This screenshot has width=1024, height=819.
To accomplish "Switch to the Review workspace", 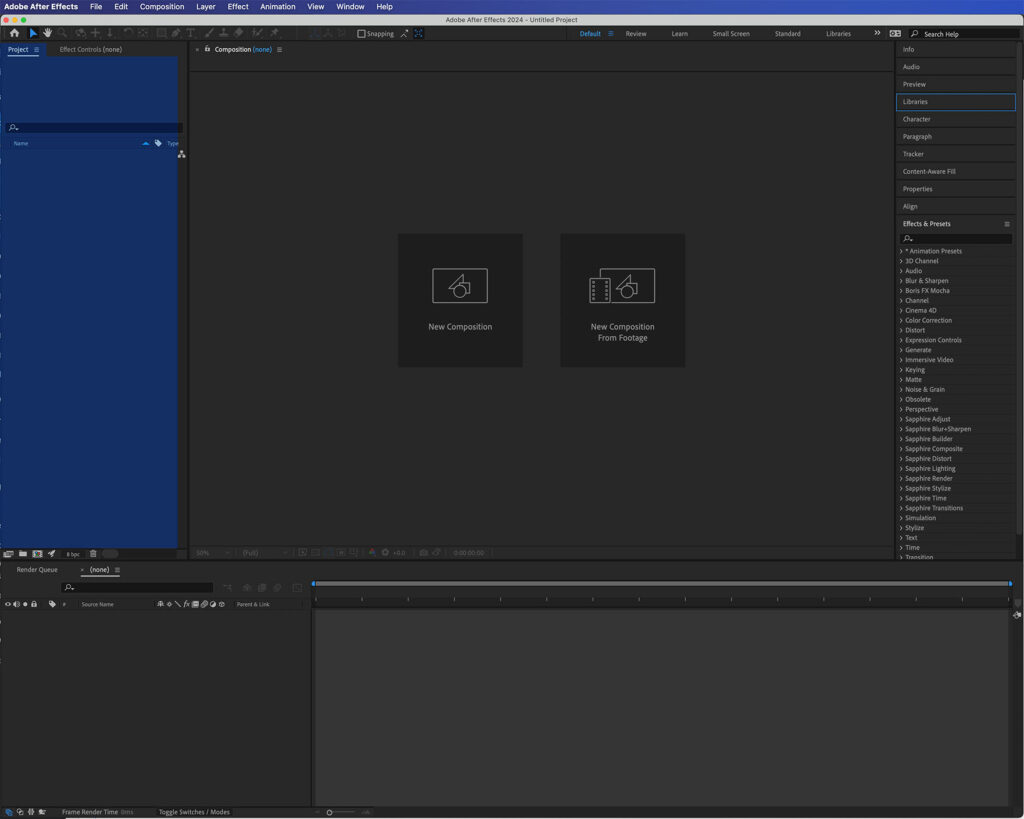I will coord(636,34).
